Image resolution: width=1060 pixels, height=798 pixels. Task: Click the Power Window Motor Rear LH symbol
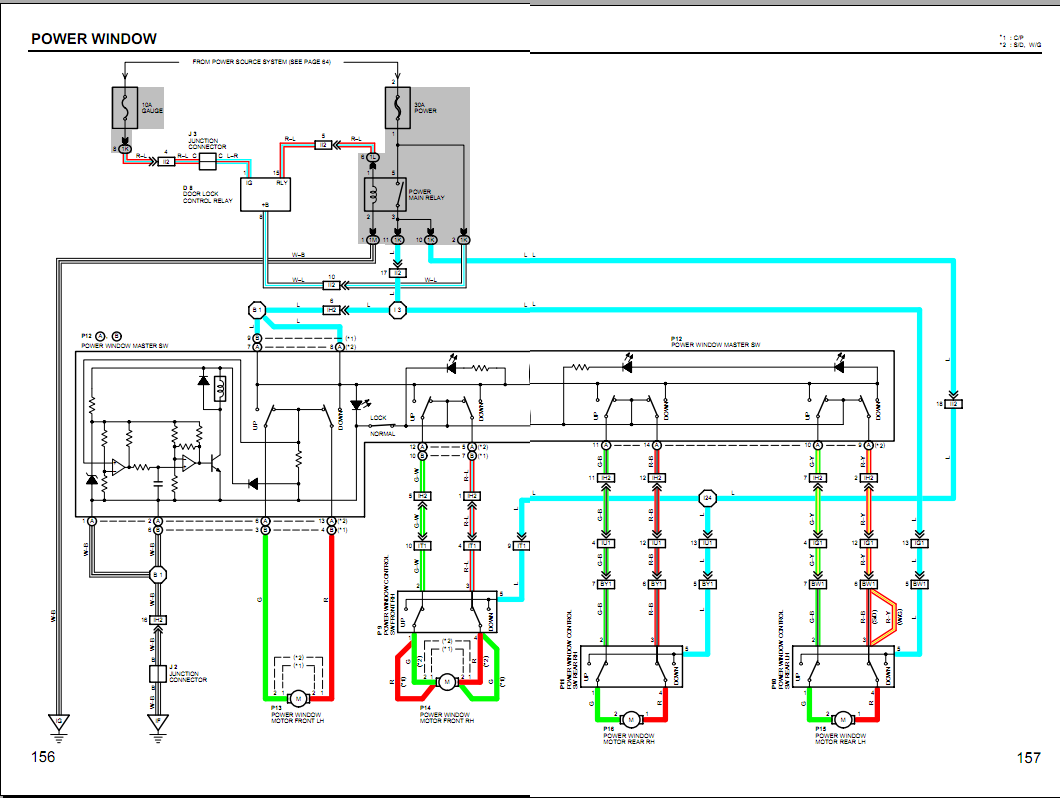843,718
